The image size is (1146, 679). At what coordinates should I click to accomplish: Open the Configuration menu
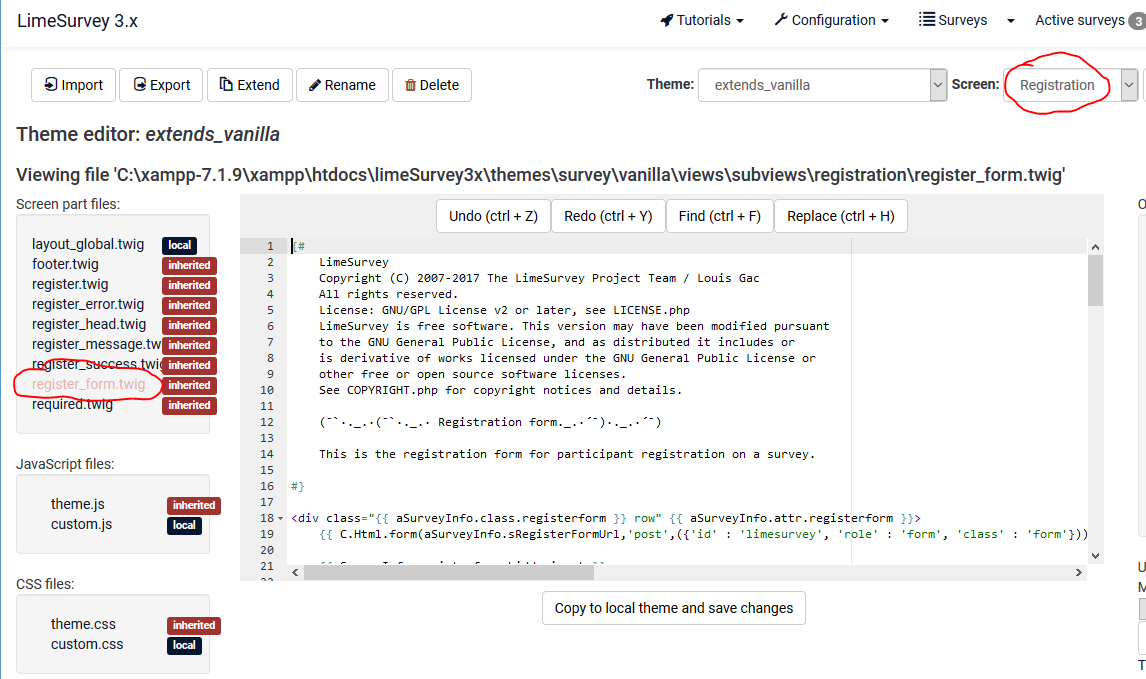coord(832,20)
